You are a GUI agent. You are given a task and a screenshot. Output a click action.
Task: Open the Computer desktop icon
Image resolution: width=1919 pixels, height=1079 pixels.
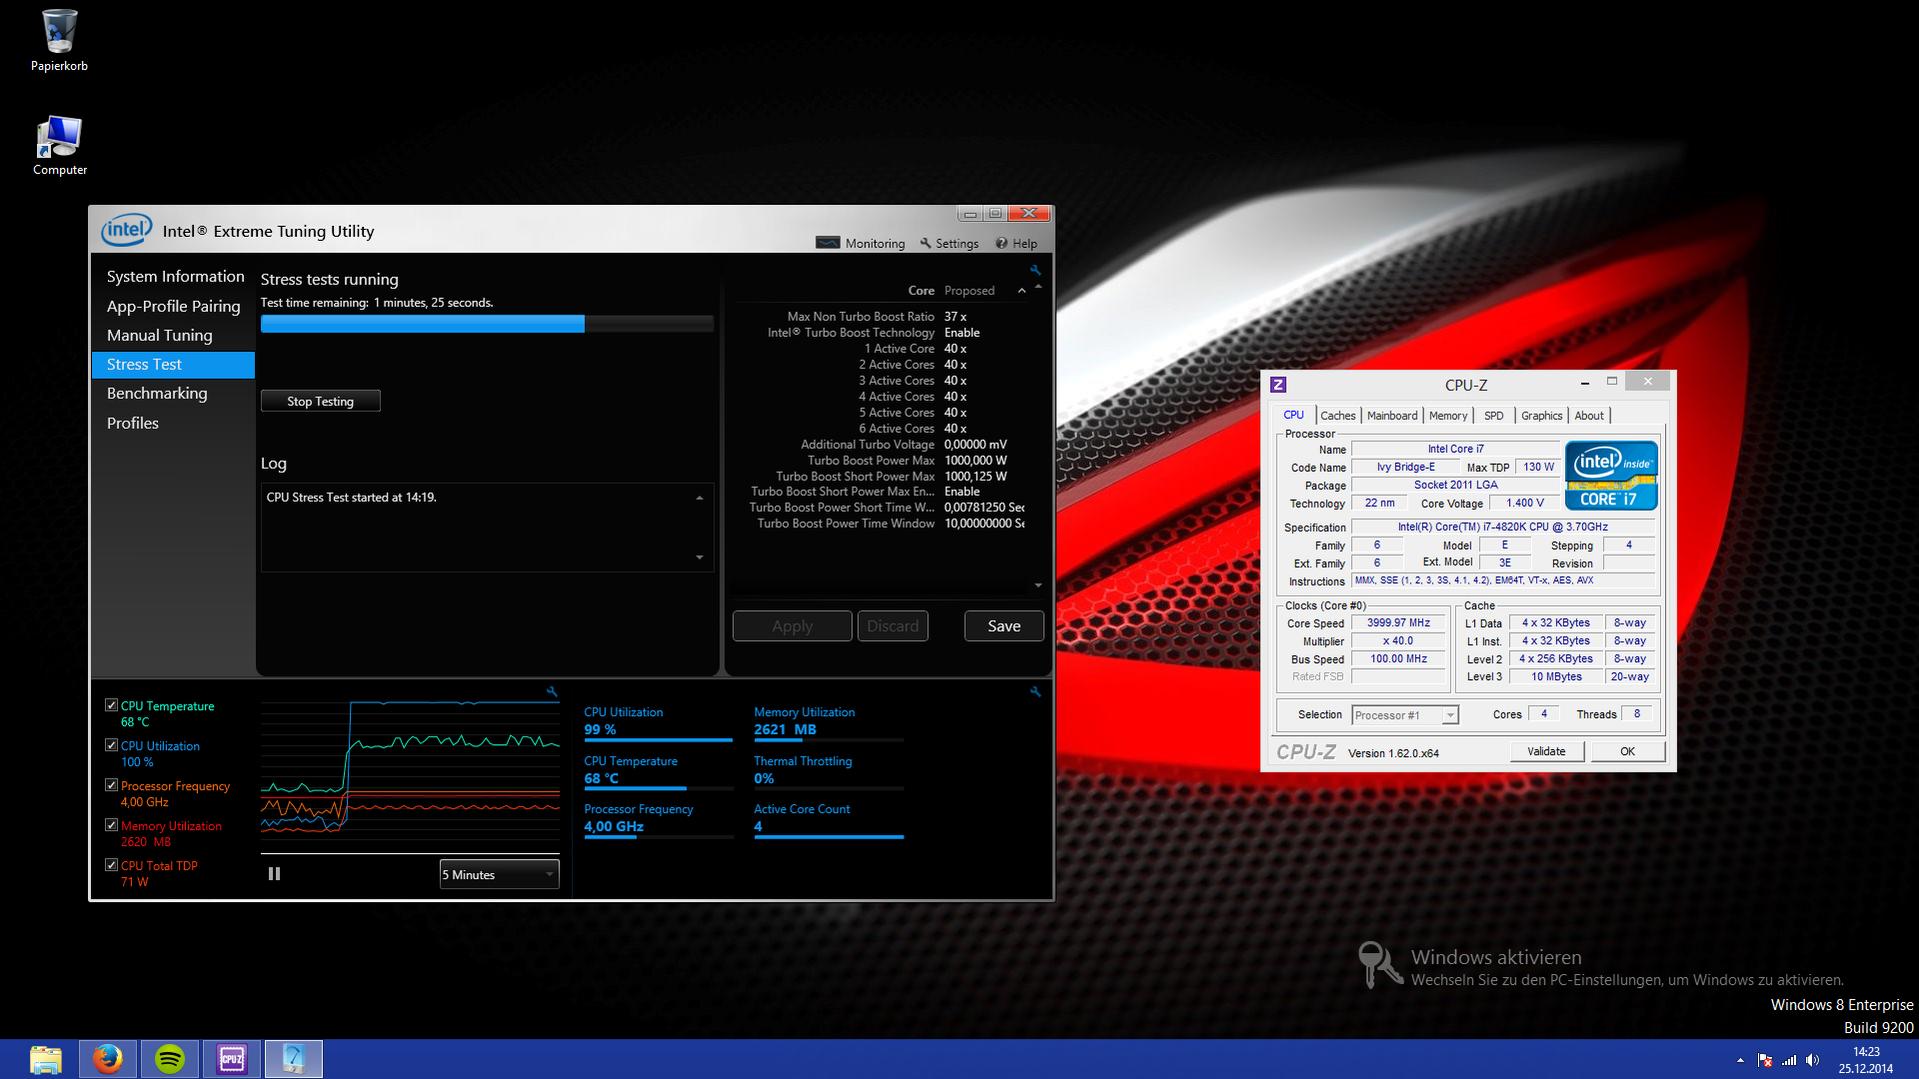point(59,146)
